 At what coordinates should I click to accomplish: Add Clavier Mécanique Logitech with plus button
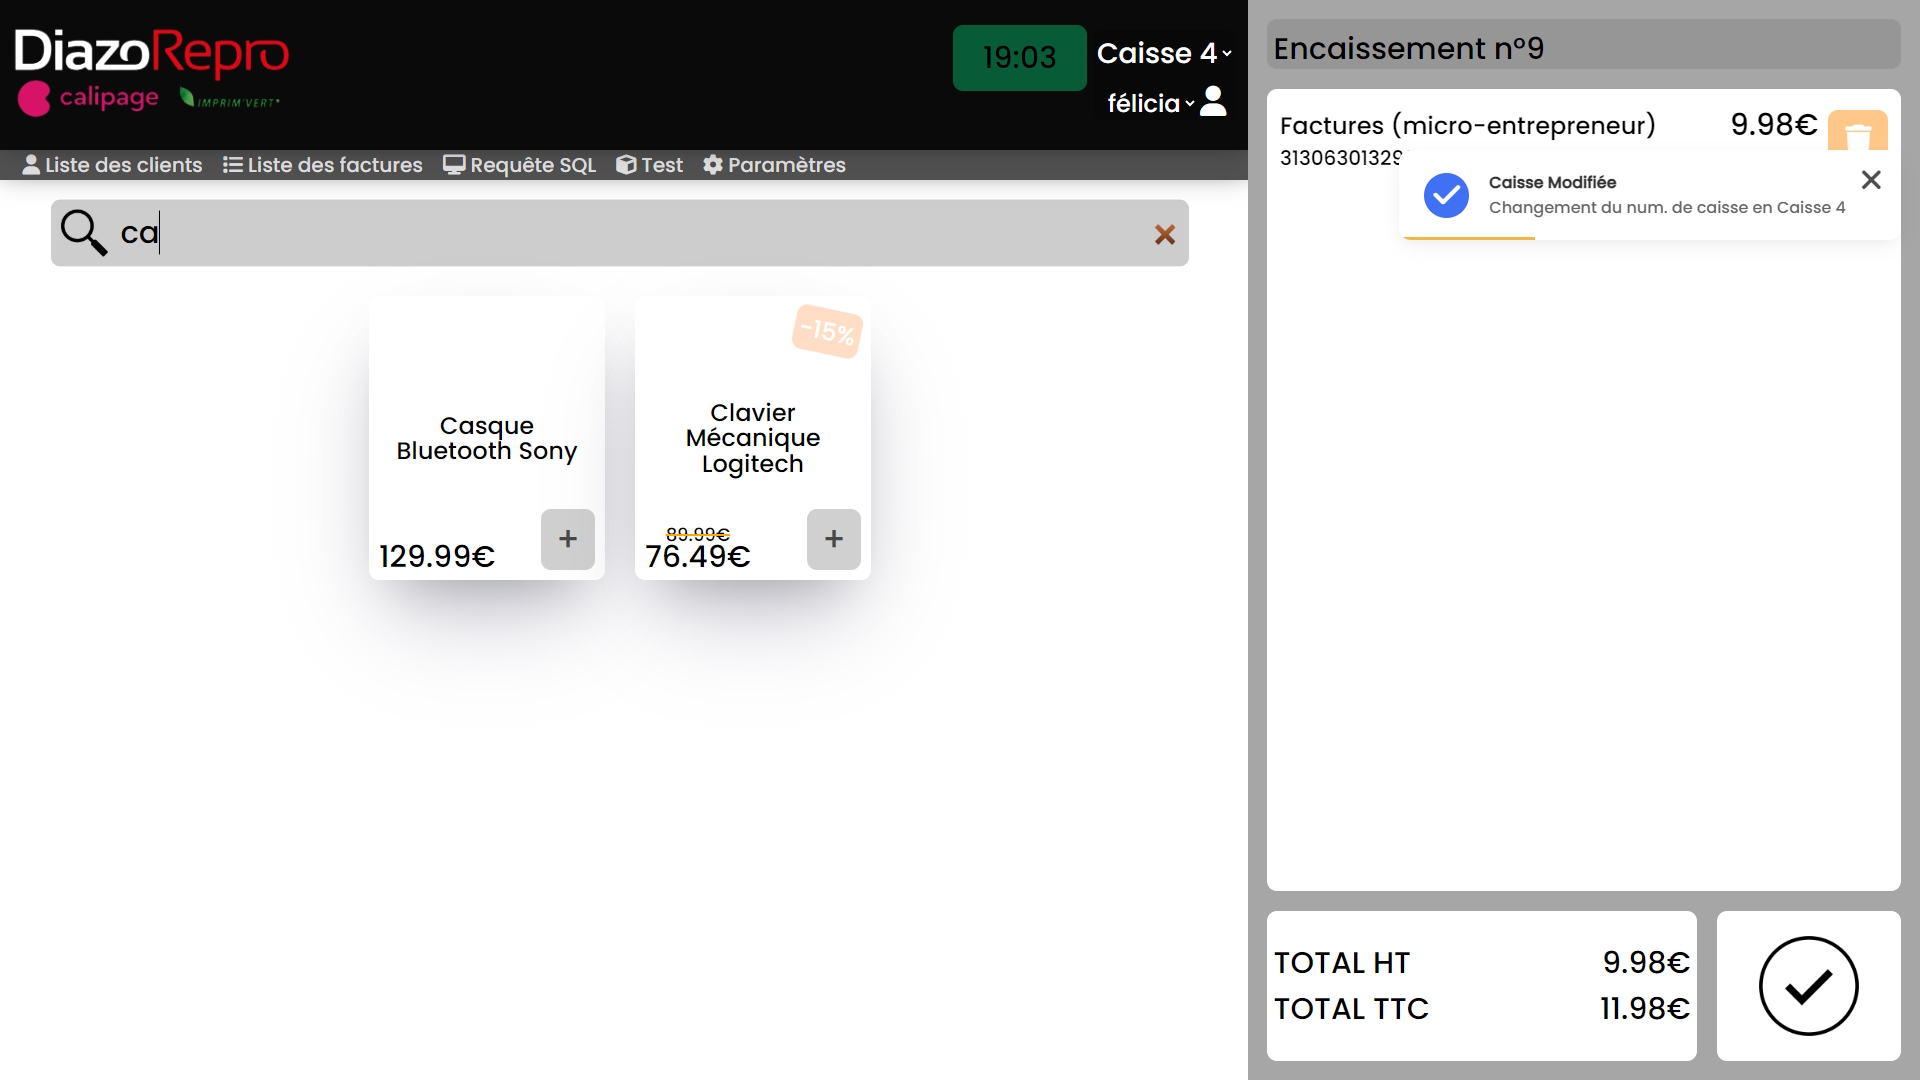click(x=833, y=539)
